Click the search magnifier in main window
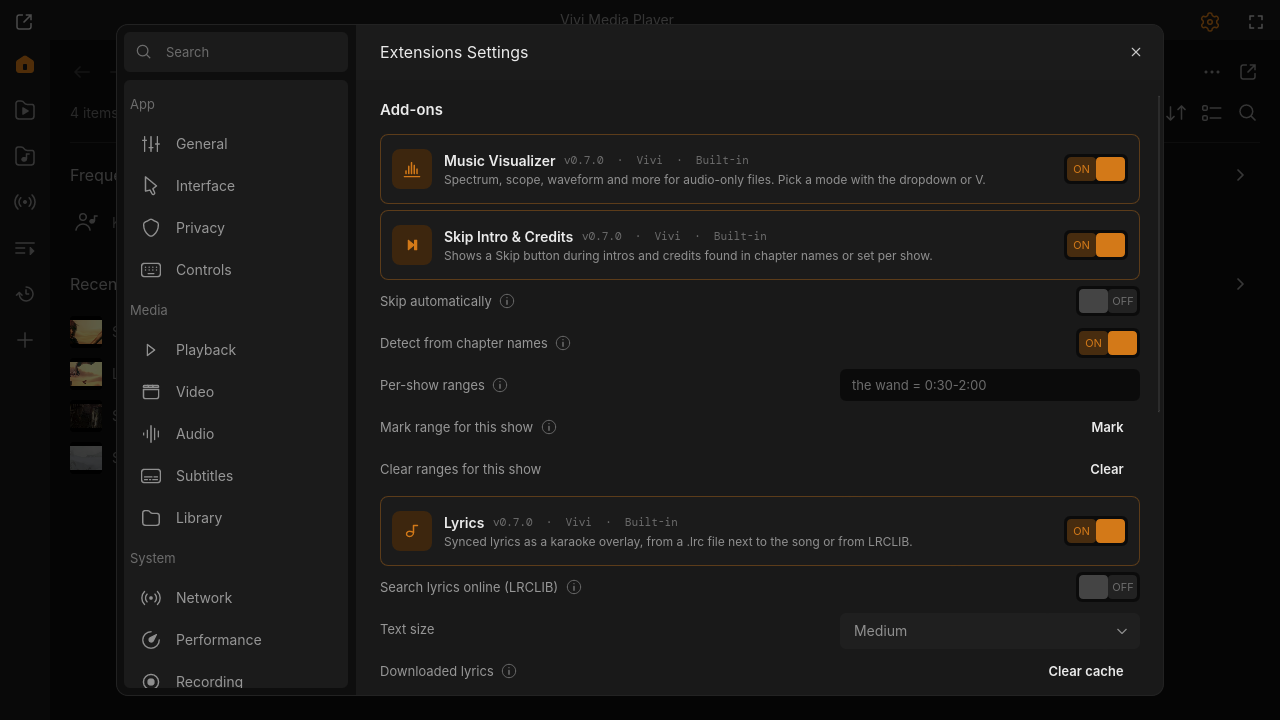 point(1248,113)
